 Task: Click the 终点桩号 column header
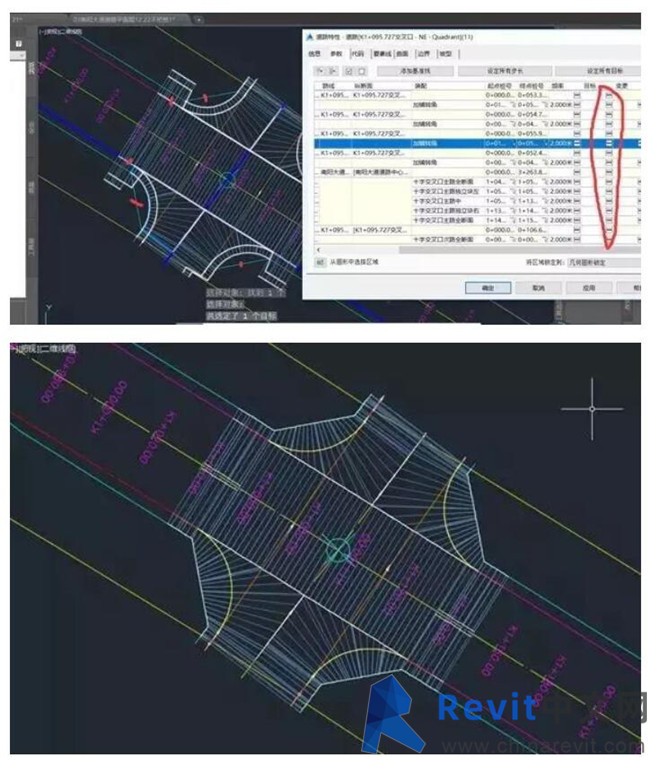[x=531, y=86]
